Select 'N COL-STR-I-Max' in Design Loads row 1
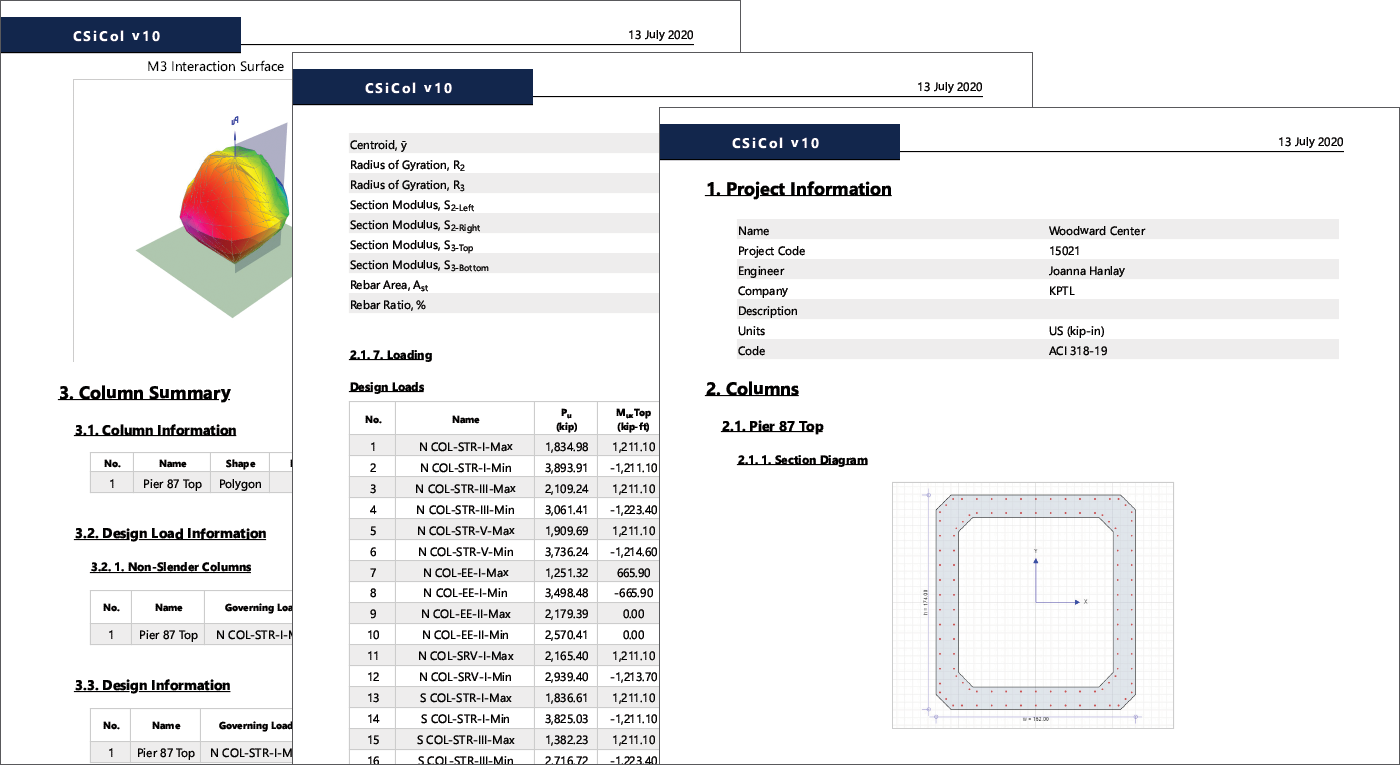 click(465, 446)
